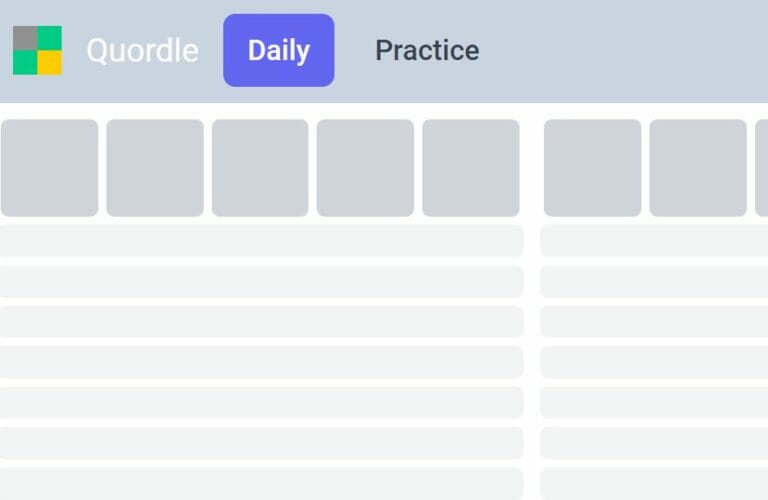The height and width of the screenshot is (500, 768).
Task: Click third guess row of first board
Action: [262, 281]
